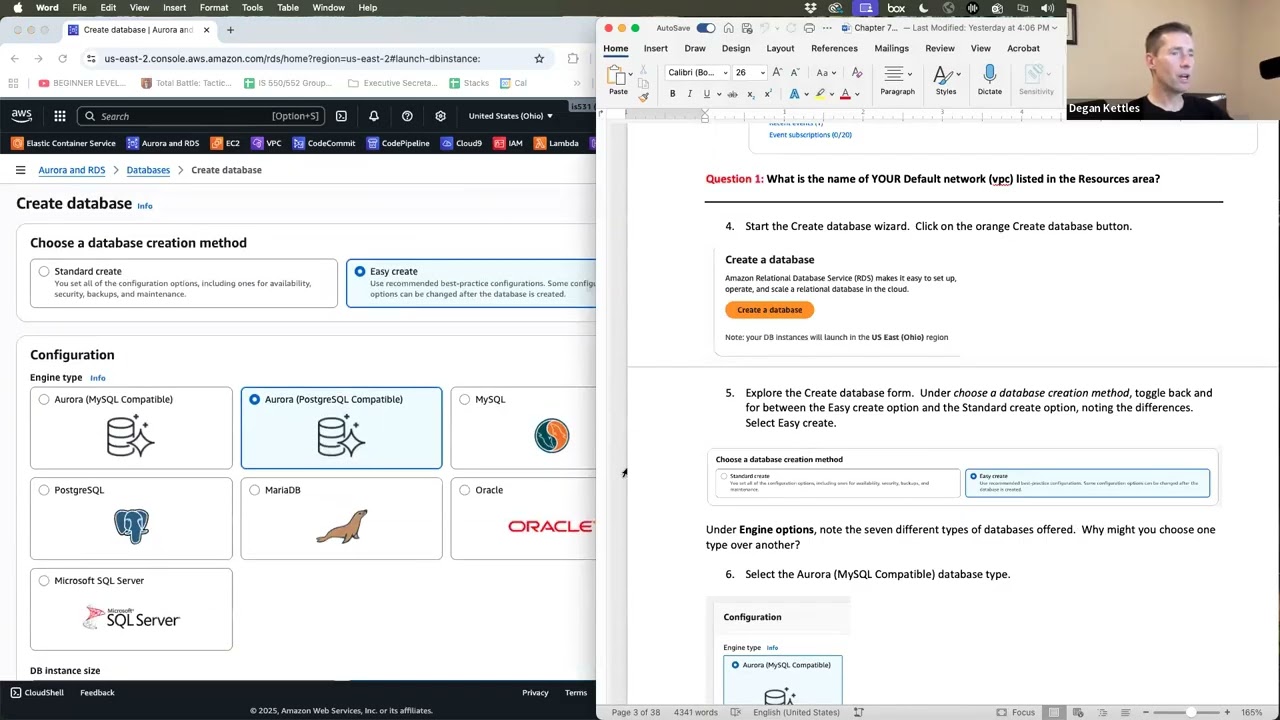This screenshot has height=720, width=1280.
Task: Open the AWS side navigation hamburger menu
Action: coord(20,170)
